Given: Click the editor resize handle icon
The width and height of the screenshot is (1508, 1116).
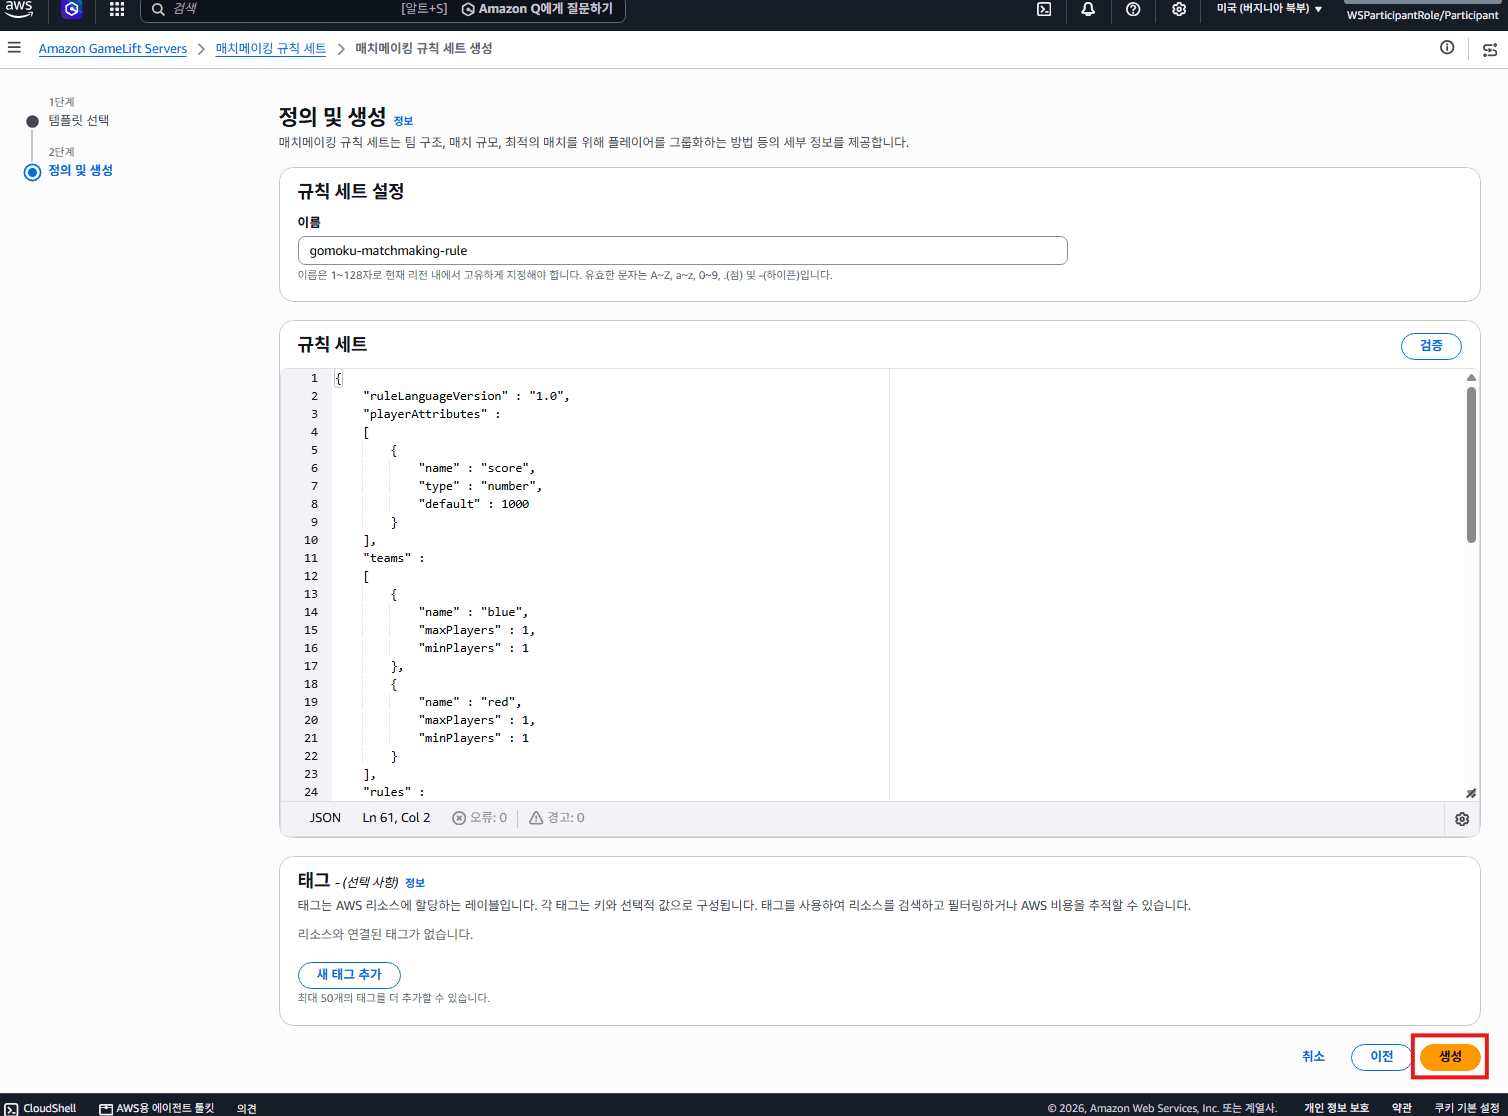Looking at the screenshot, I should pos(1471,793).
